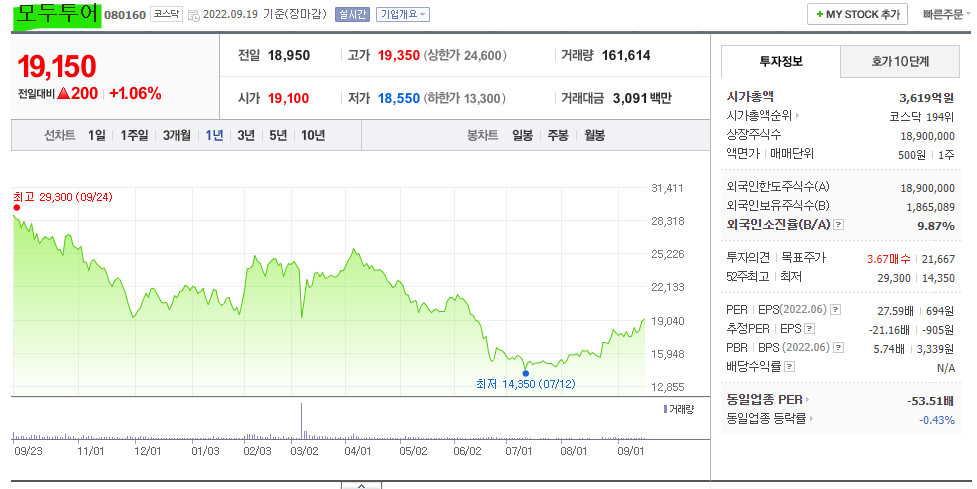Open the calendar date icon beside 2022.09.19
This screenshot has width=977, height=489.
point(193,15)
